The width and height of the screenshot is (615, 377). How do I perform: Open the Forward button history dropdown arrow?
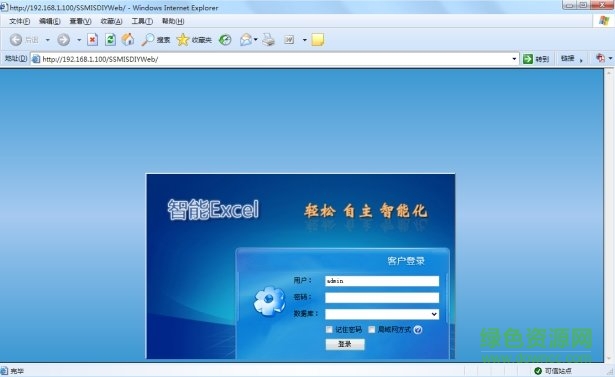point(79,40)
